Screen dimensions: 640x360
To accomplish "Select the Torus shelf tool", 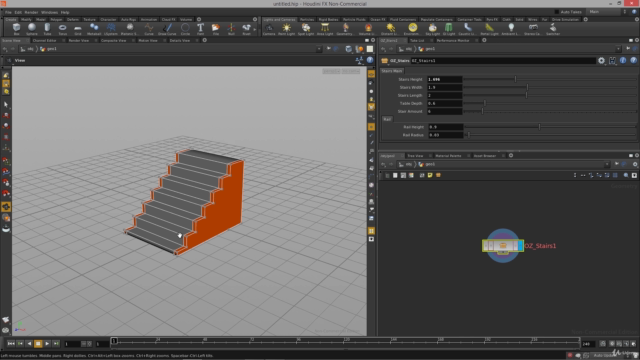I will pyautogui.click(x=62, y=29).
